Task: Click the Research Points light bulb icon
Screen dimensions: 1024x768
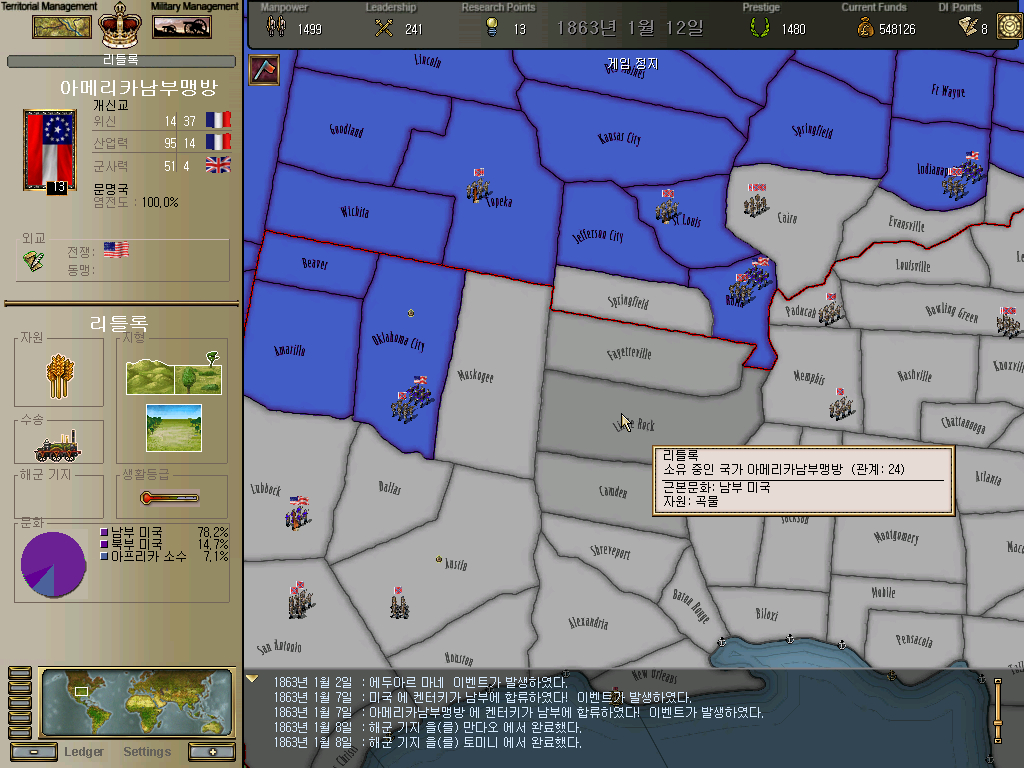Action: point(492,27)
